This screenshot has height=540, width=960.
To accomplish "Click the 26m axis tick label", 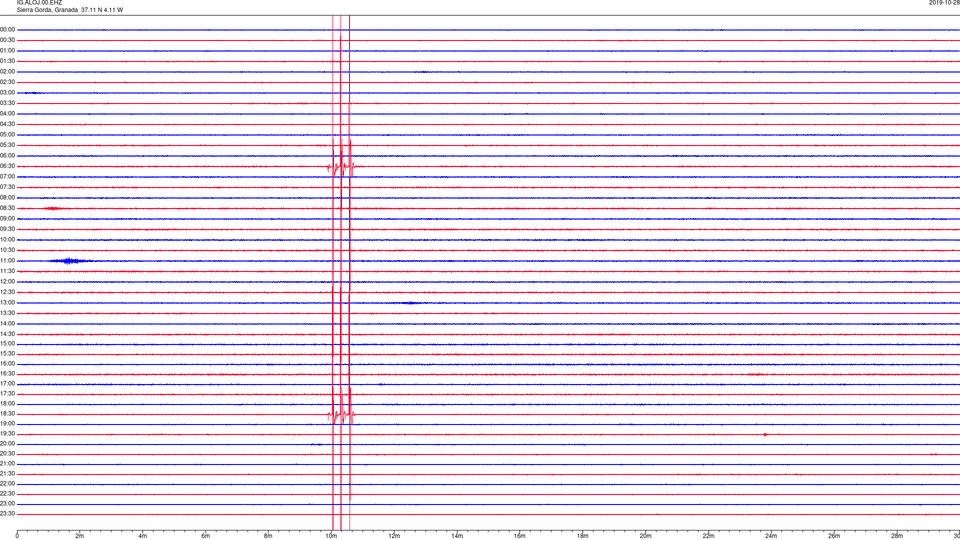I will (834, 536).
